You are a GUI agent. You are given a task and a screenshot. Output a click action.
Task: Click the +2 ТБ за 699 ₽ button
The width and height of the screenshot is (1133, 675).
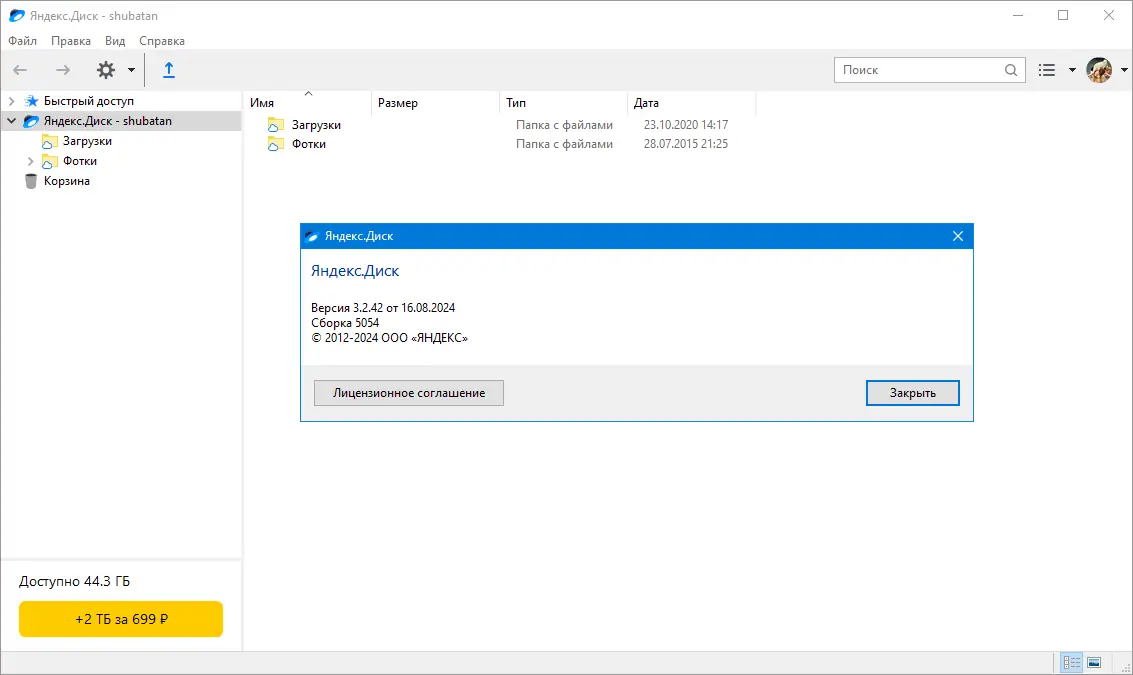point(121,619)
